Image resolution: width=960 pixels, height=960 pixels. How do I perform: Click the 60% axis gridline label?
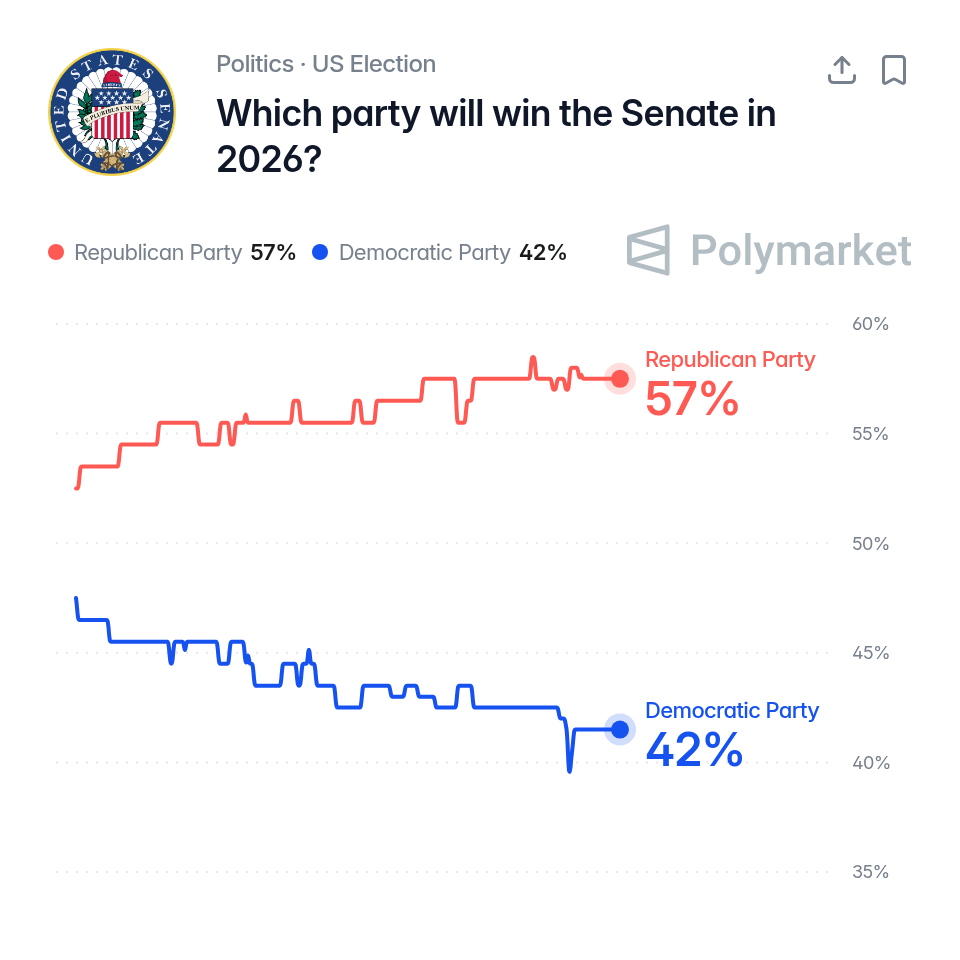tap(871, 324)
